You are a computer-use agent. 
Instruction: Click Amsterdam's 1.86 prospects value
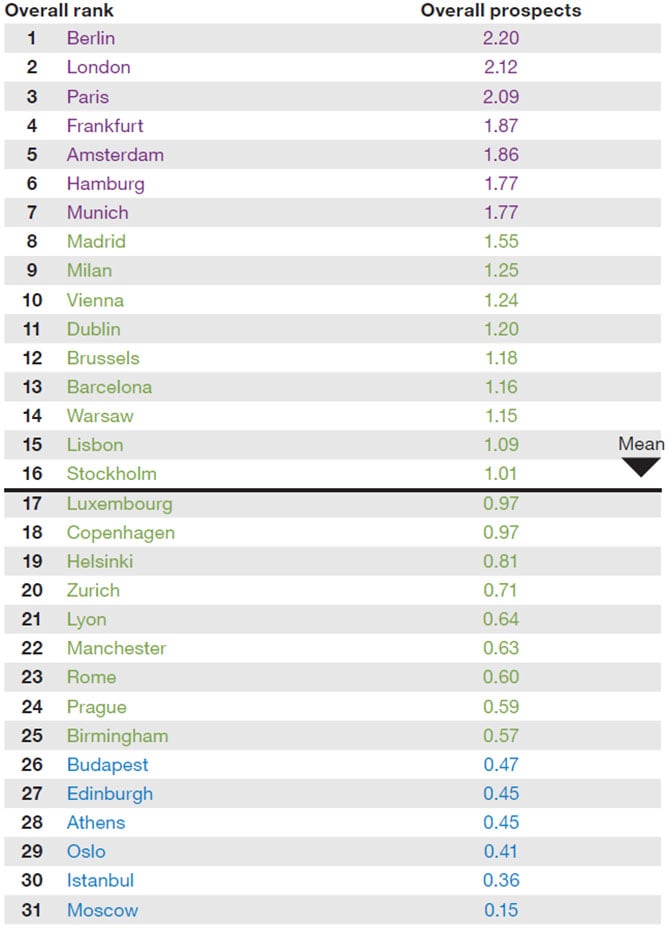coord(500,155)
